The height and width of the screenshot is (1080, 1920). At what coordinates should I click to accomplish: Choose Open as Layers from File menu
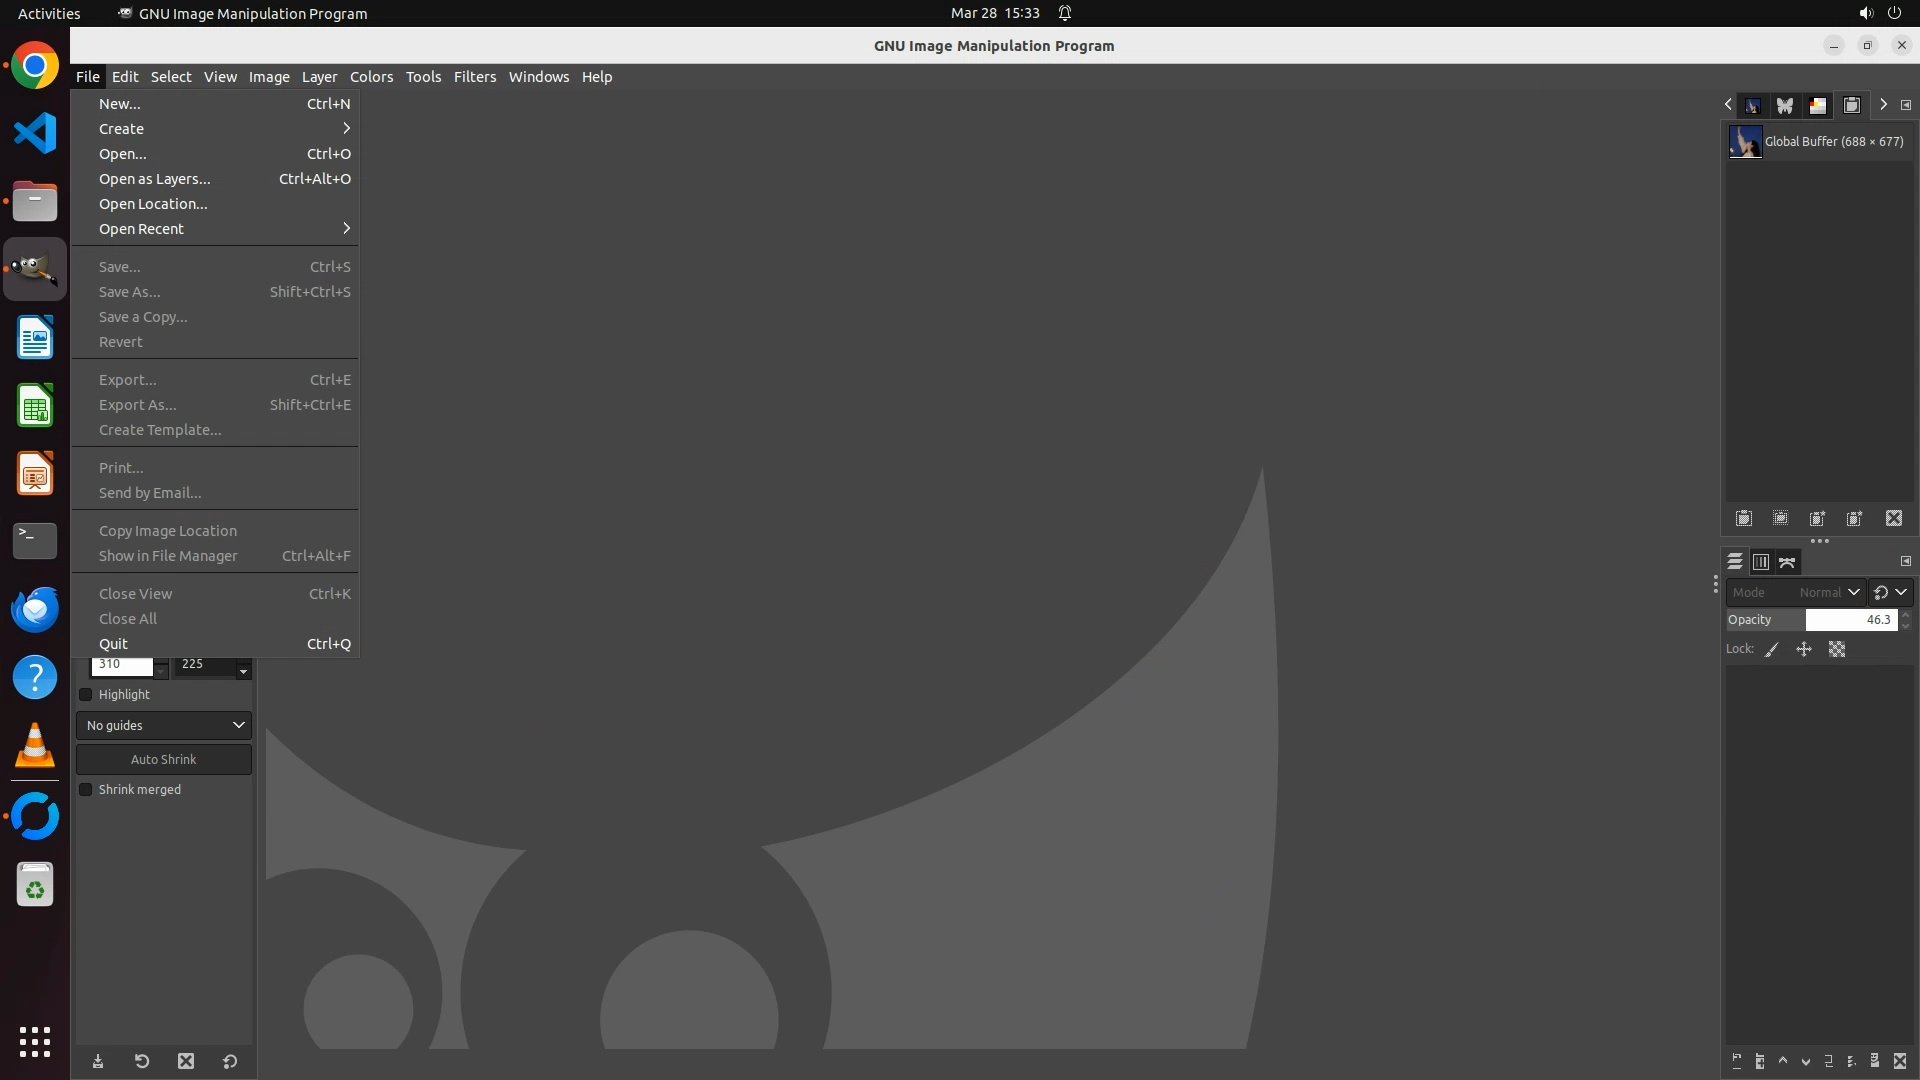click(x=155, y=179)
